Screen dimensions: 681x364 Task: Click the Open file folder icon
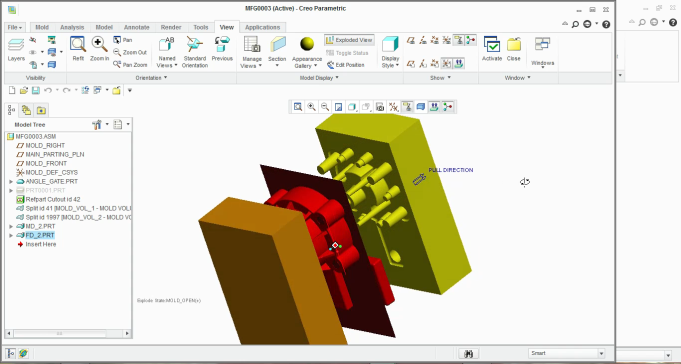coord(24,90)
